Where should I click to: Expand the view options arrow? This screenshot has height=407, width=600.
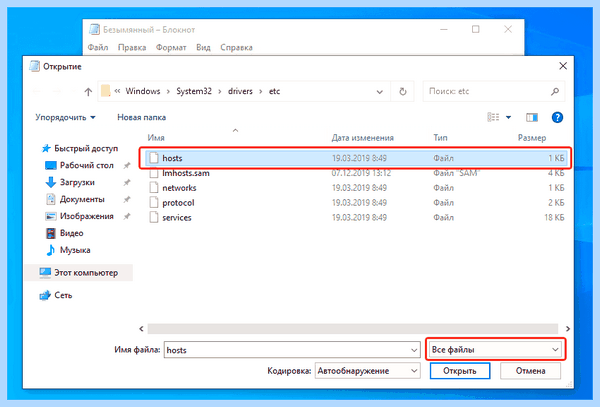(x=509, y=117)
